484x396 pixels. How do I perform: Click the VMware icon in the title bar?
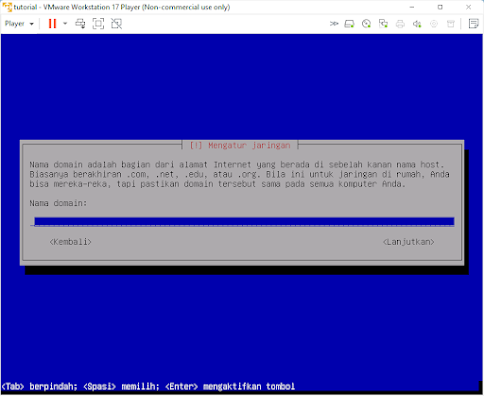coord(7,7)
